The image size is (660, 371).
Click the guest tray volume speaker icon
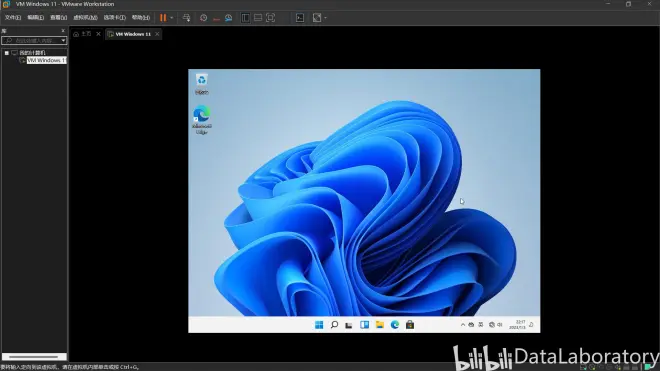point(500,325)
